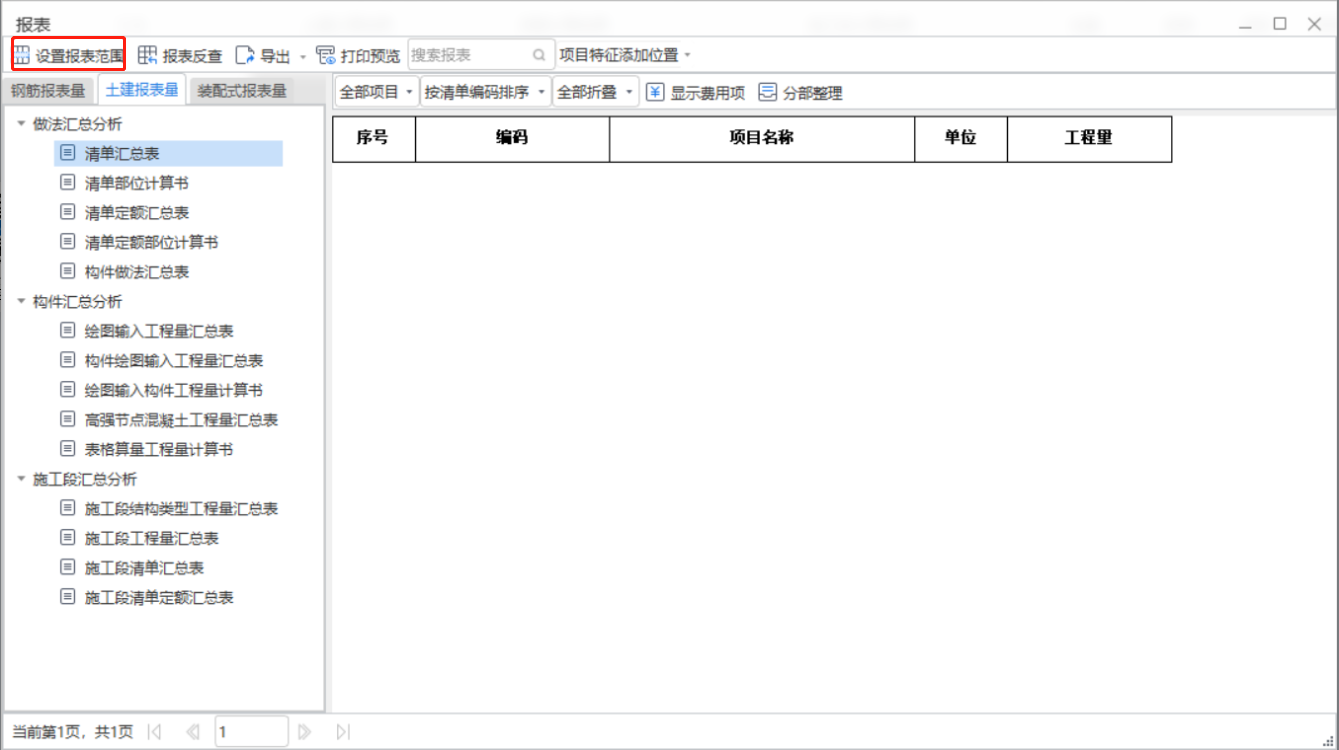
Task: Click document icon beside 高强节点混凝土工程量汇总表
Action: (68, 419)
